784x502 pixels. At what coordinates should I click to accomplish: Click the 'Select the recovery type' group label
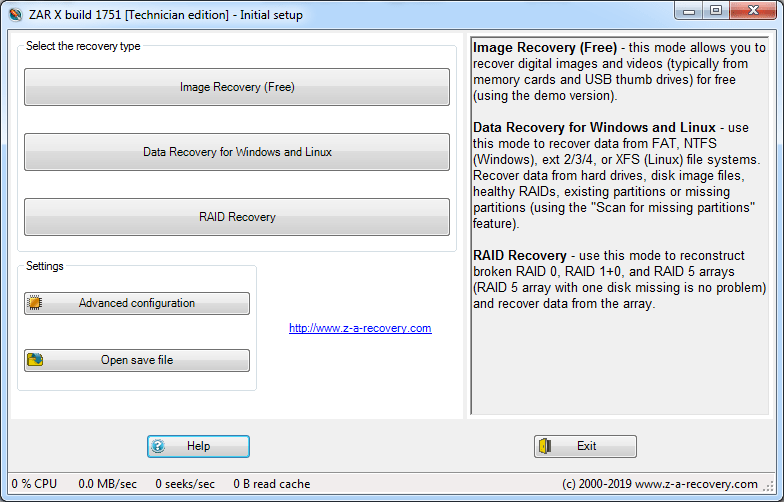point(83,46)
